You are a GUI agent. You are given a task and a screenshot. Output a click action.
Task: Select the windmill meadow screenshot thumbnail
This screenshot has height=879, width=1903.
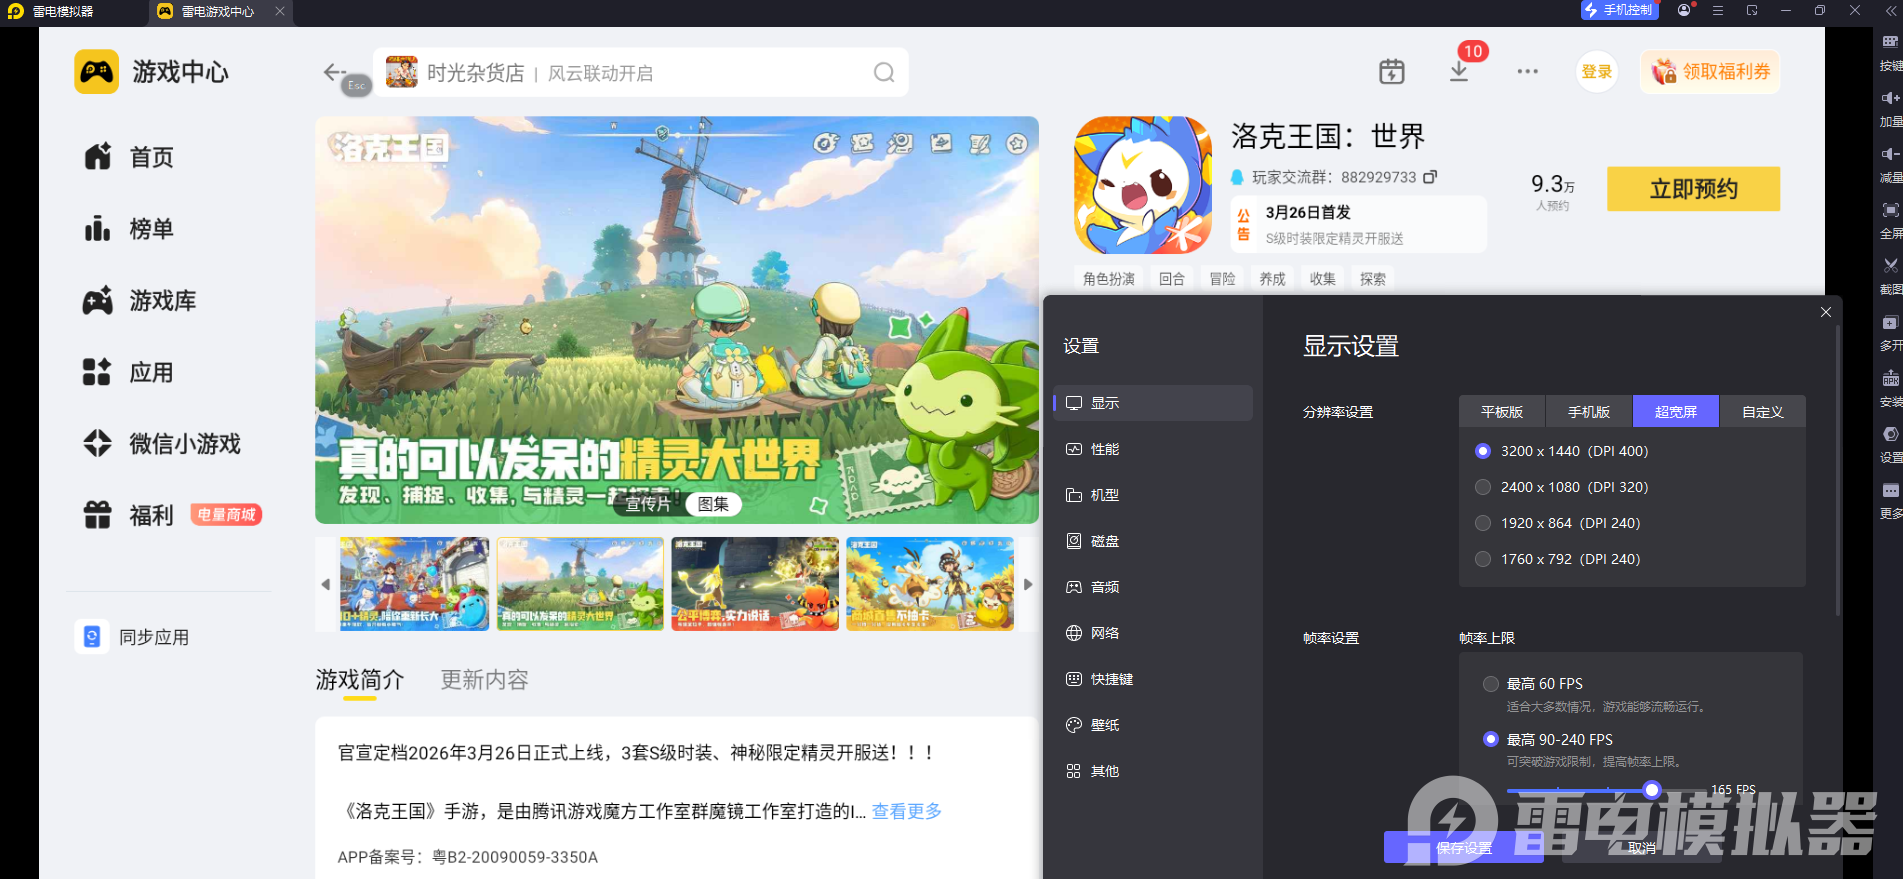coord(580,584)
